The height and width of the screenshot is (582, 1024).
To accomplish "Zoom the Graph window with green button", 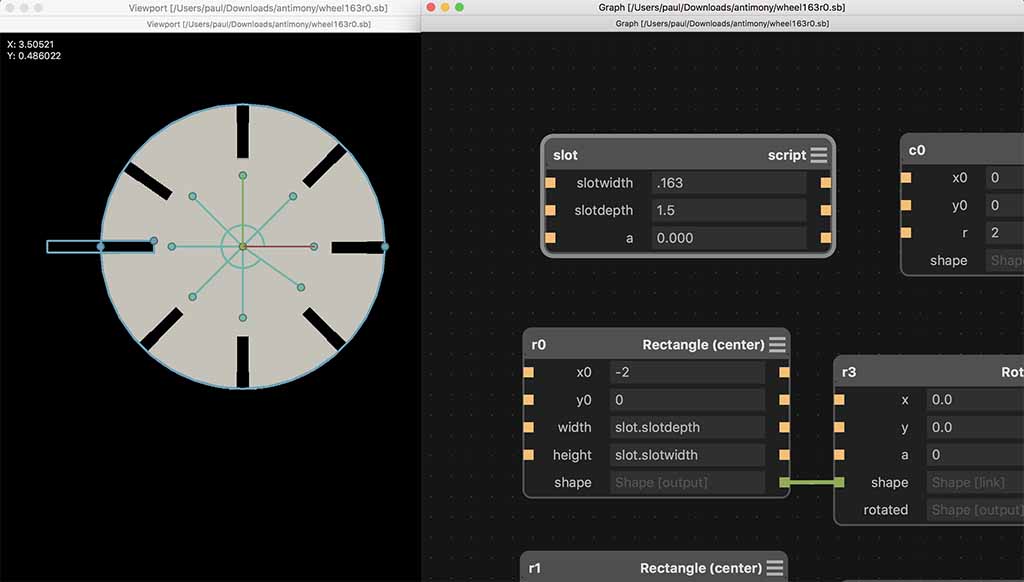I will (x=459, y=7).
